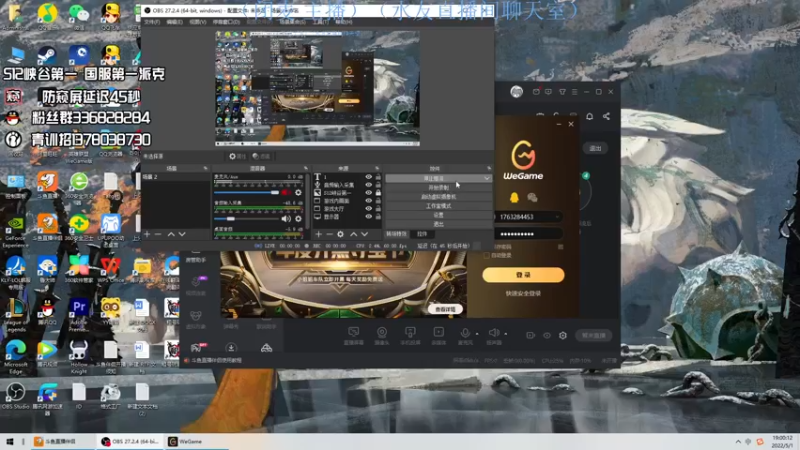Open the notification bell in Douyu window
The image size is (800, 450).
pyautogui.click(x=589, y=116)
